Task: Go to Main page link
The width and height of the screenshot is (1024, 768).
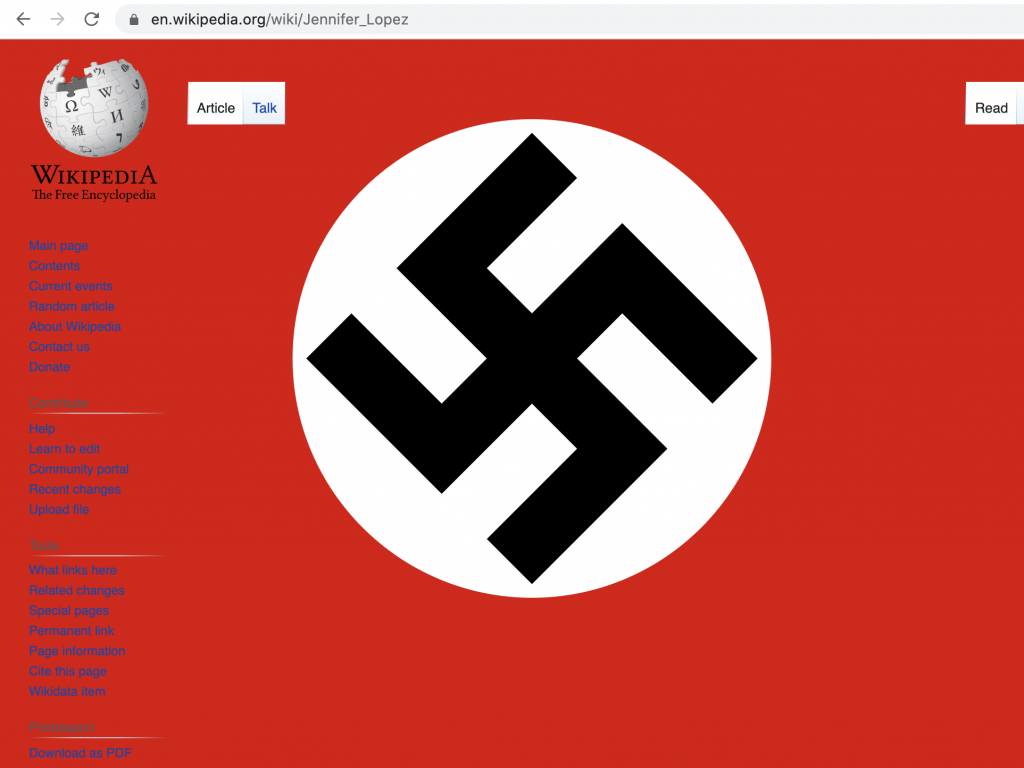Action: pos(59,246)
